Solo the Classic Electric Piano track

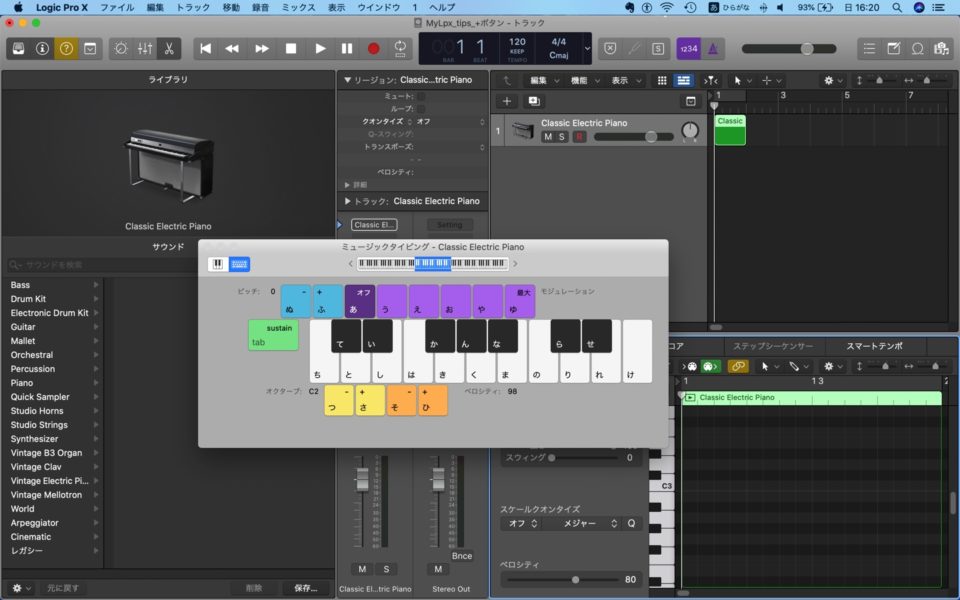tap(561, 137)
